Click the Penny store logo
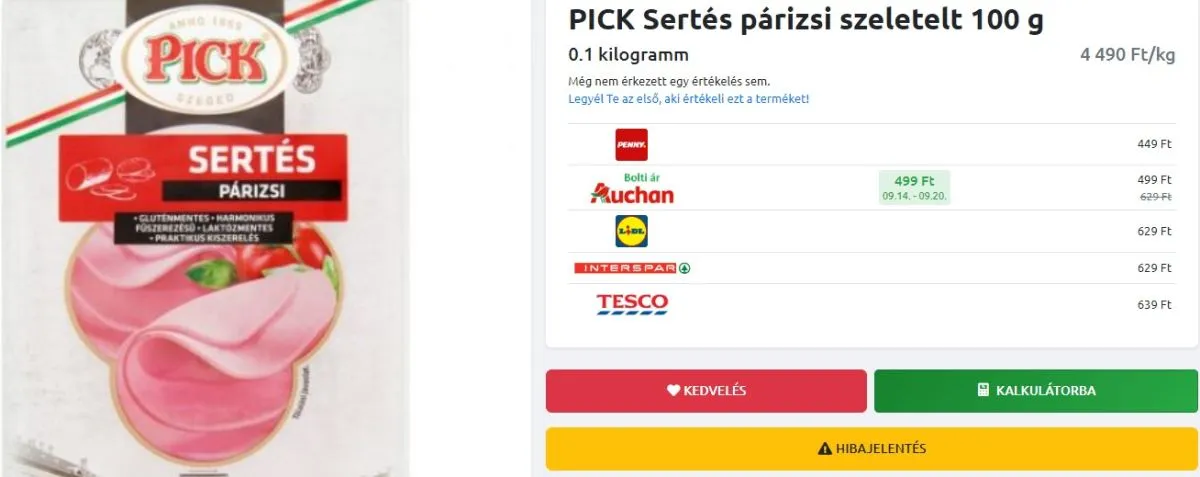Viewport: 1200px width, 477px height. tap(631, 144)
